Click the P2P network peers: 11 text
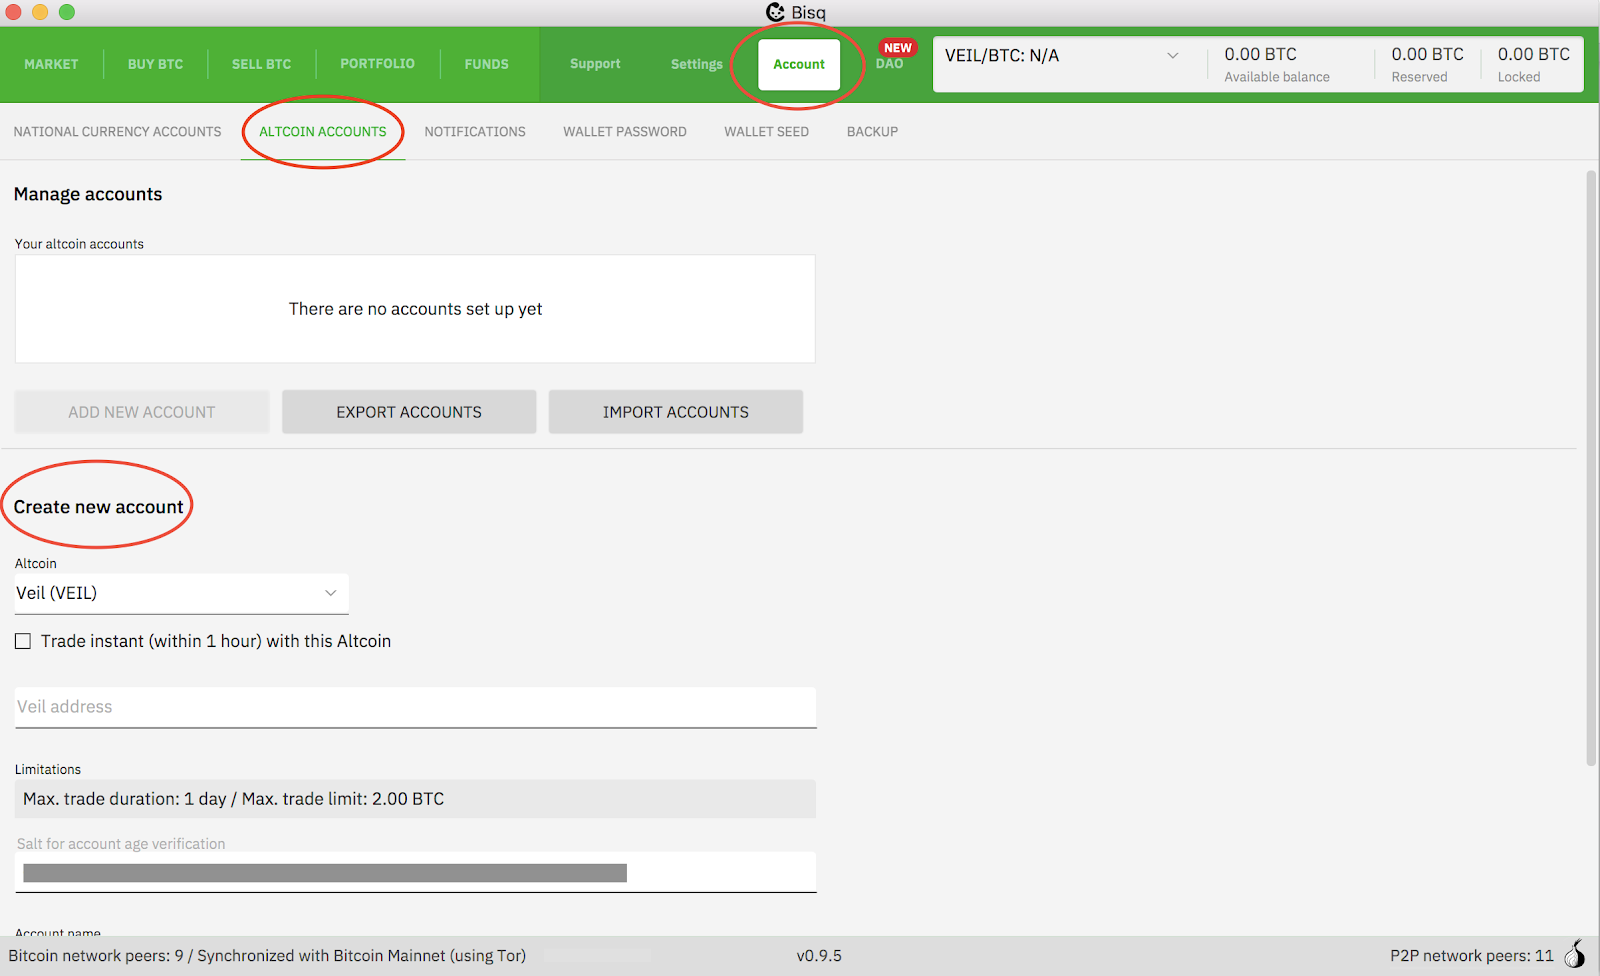 click(1471, 956)
